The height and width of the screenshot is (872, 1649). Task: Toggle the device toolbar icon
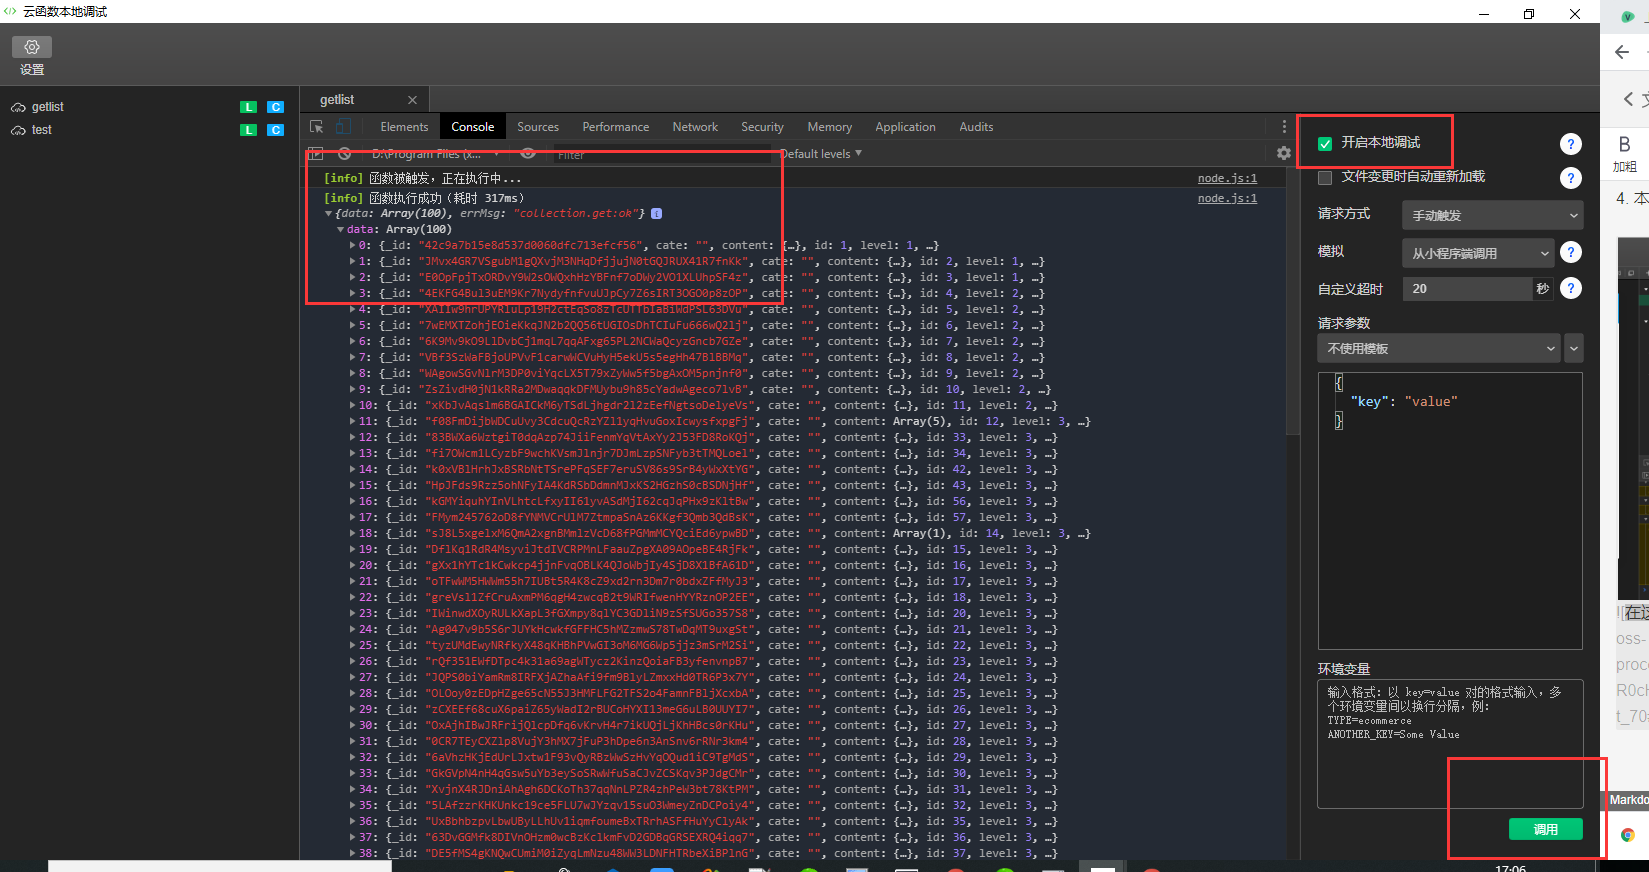coord(343,127)
